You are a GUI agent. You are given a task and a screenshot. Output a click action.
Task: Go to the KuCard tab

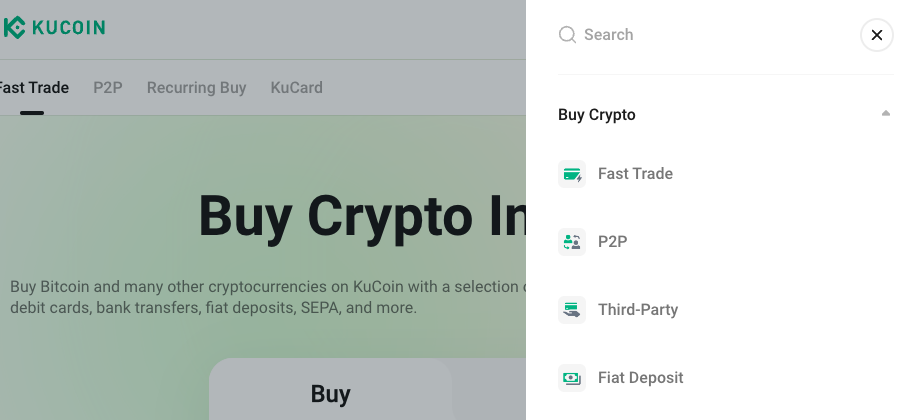(x=296, y=88)
